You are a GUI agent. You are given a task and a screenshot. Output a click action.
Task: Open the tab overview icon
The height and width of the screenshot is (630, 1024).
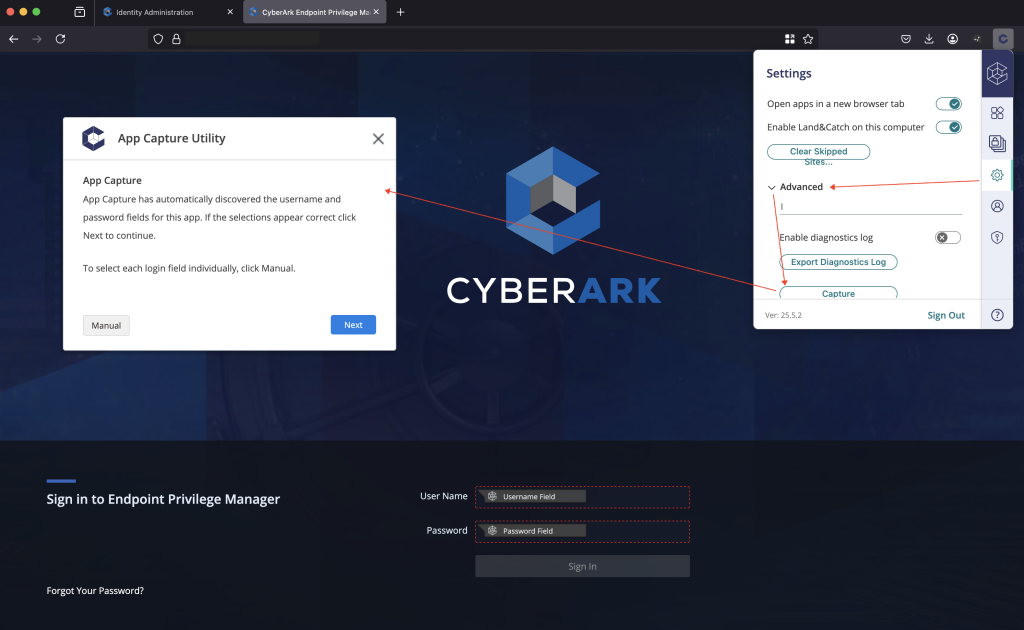point(80,12)
